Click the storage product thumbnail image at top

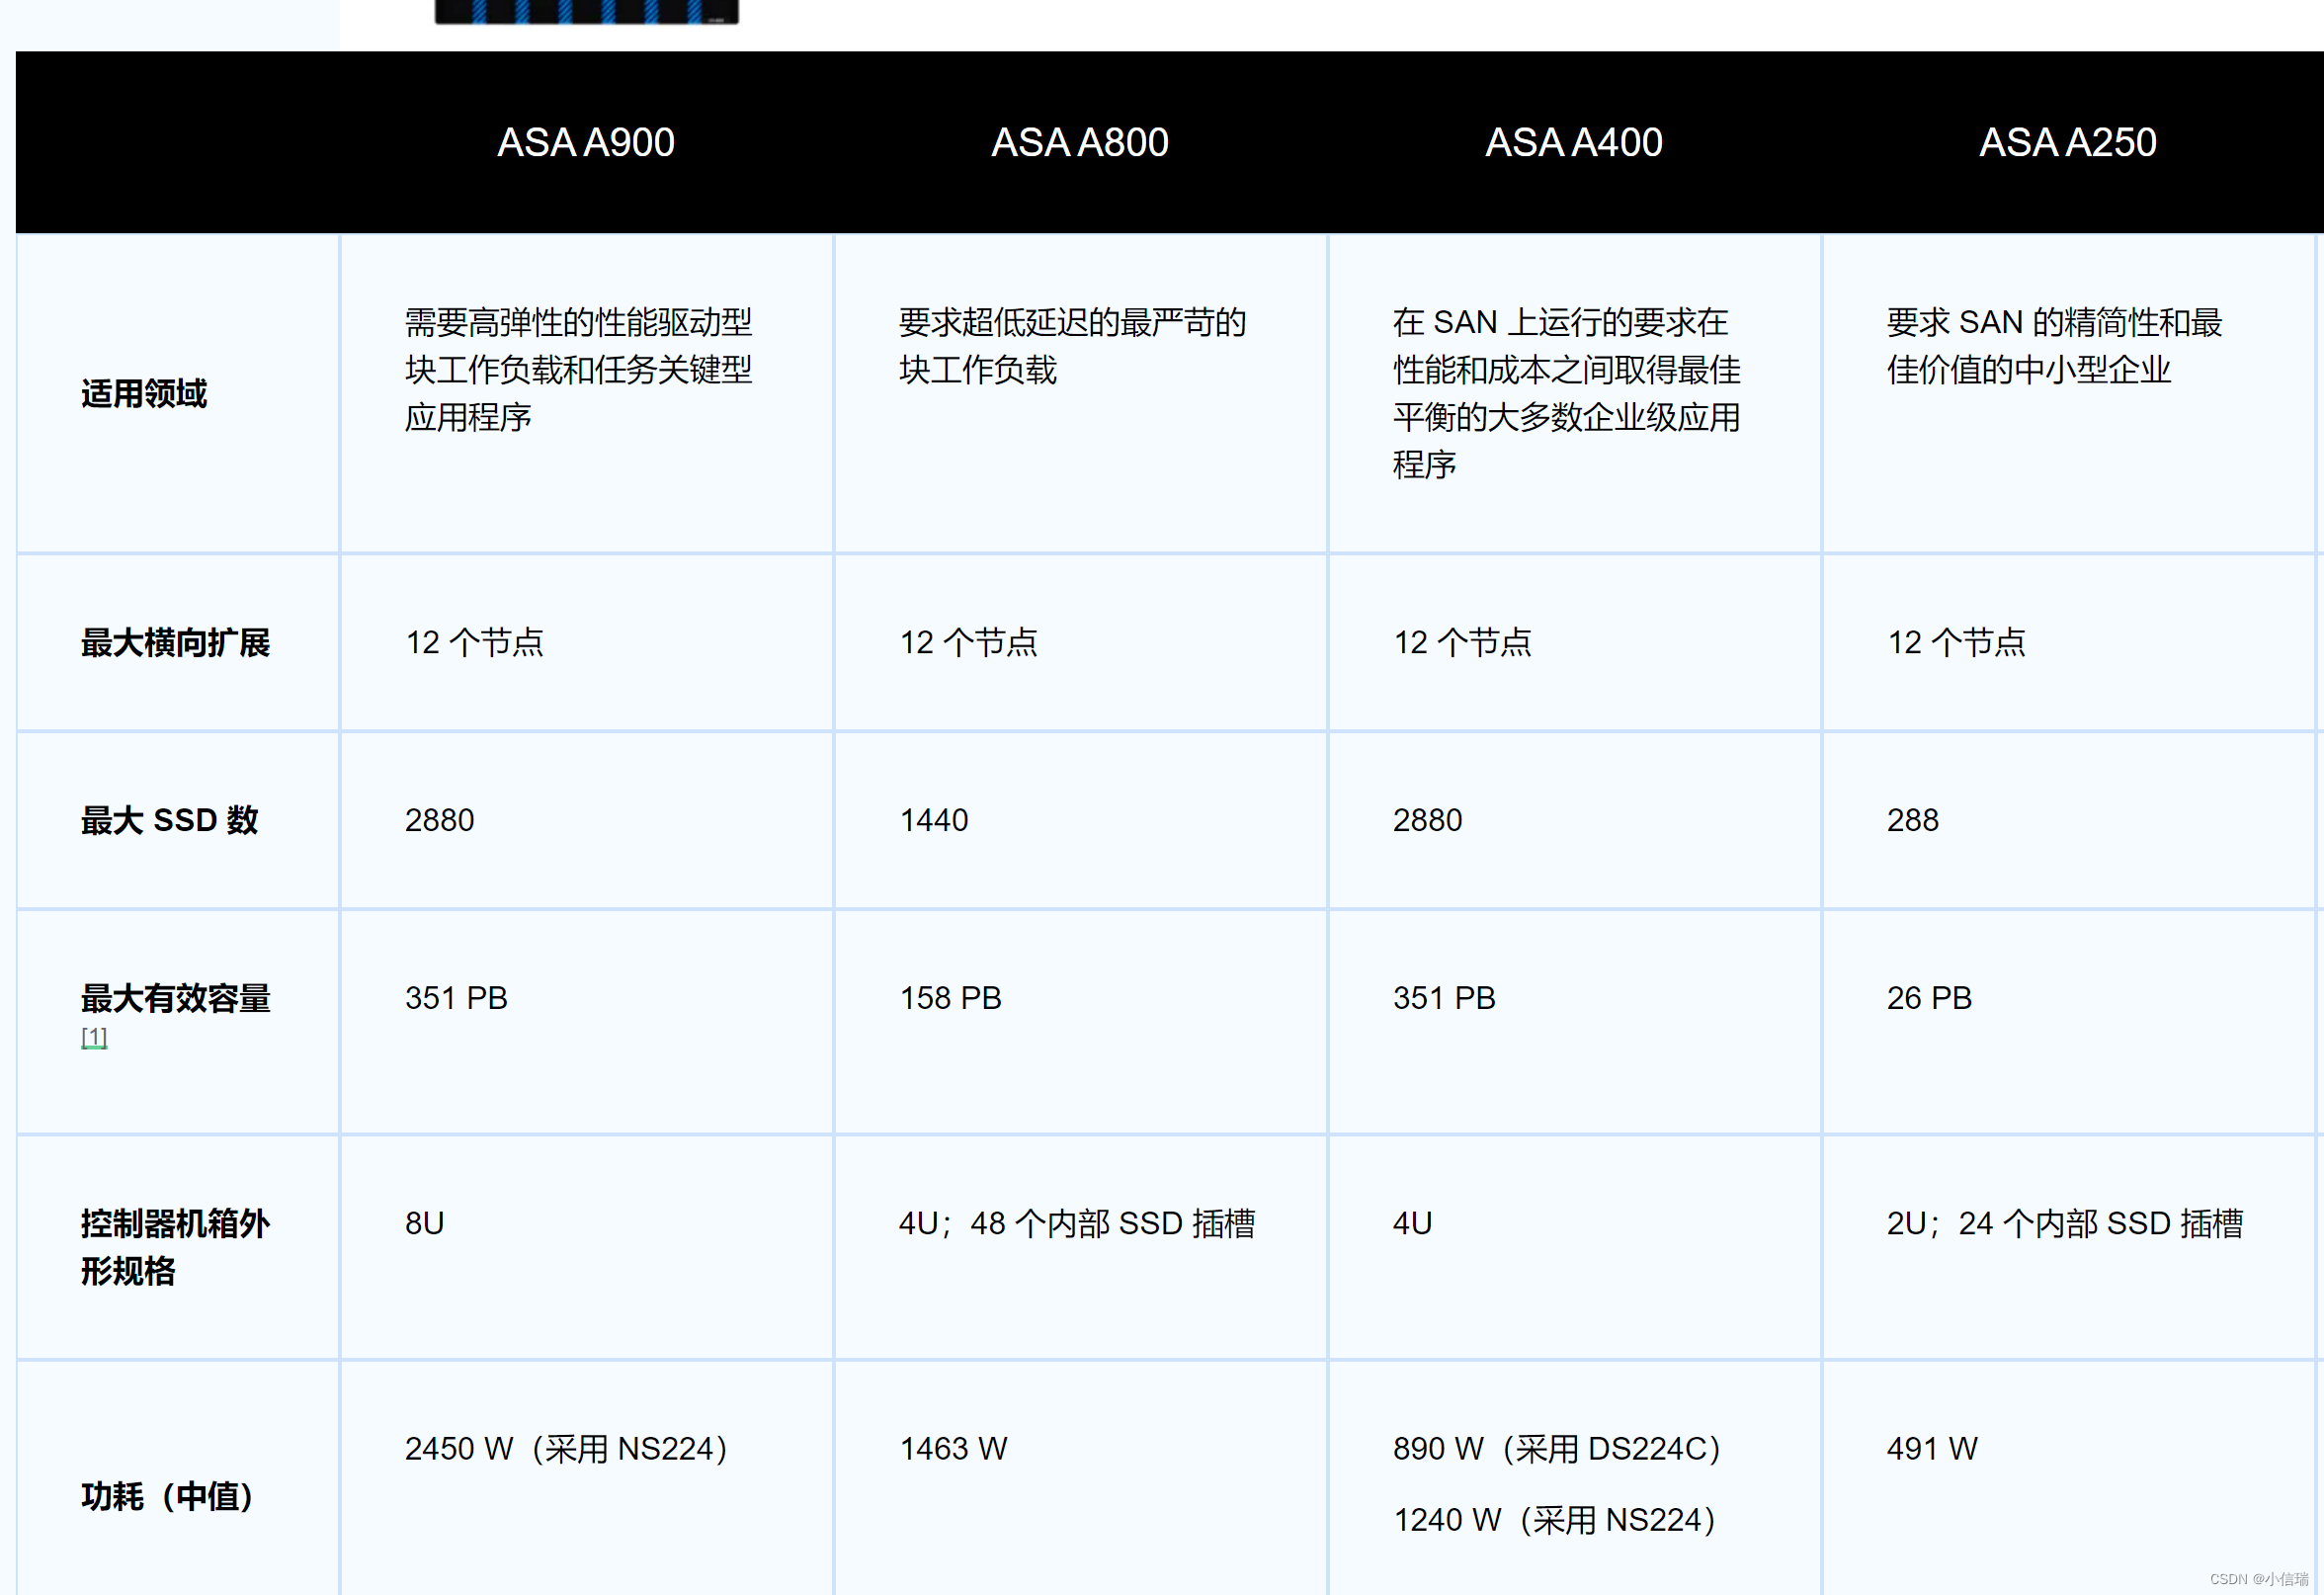tap(587, 11)
